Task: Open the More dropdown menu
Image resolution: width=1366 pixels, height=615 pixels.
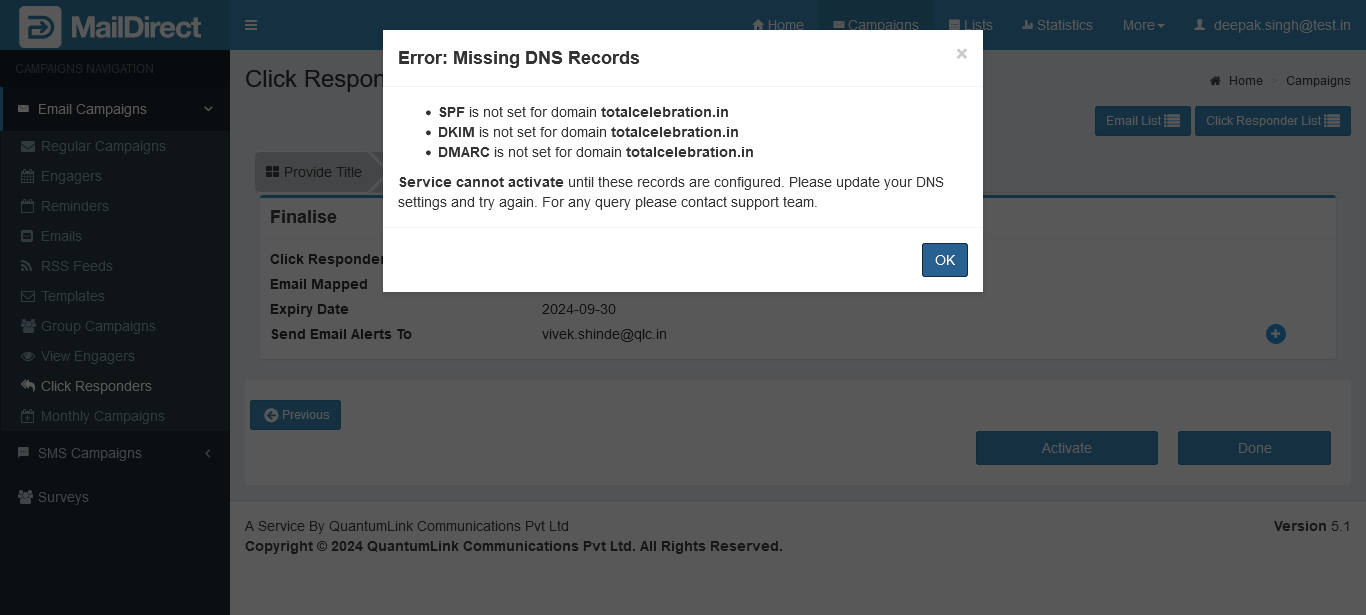Action: click(x=1143, y=25)
